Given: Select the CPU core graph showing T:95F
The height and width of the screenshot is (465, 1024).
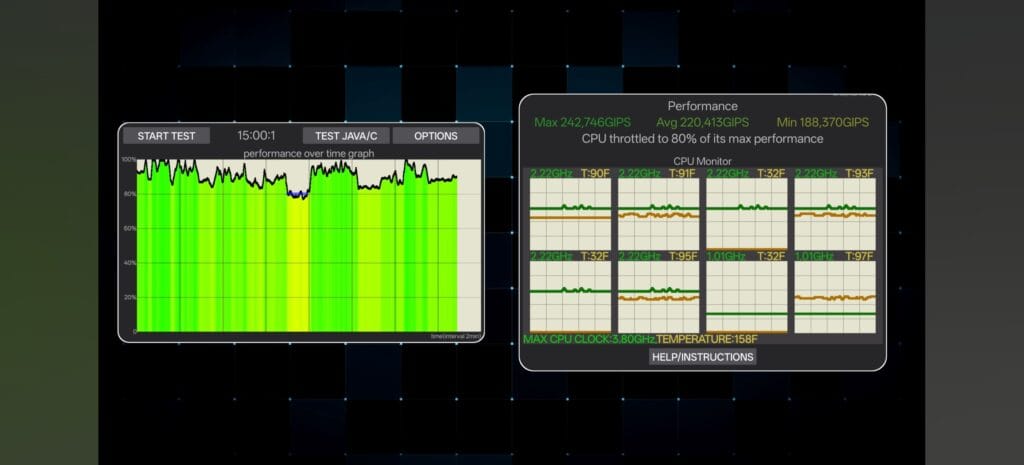Looking at the screenshot, I should point(658,296).
